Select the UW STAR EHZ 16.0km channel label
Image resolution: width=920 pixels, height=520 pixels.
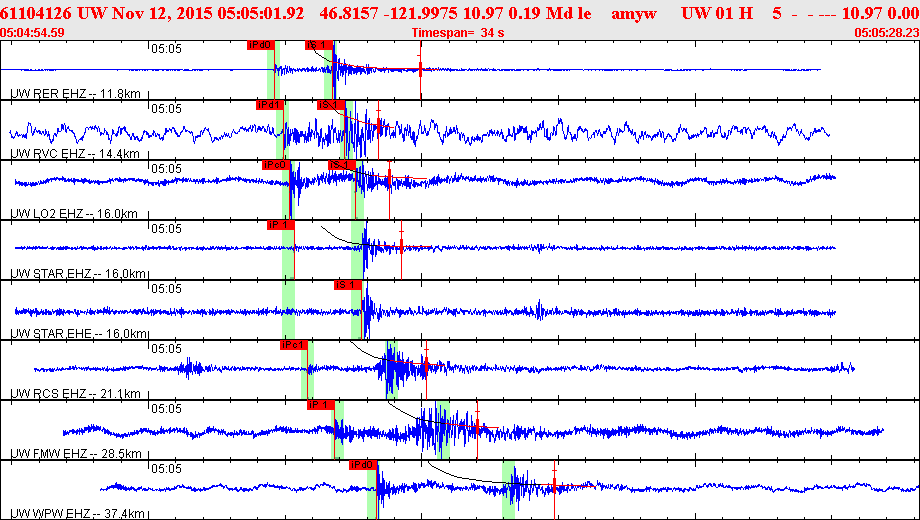pyautogui.click(x=78, y=273)
